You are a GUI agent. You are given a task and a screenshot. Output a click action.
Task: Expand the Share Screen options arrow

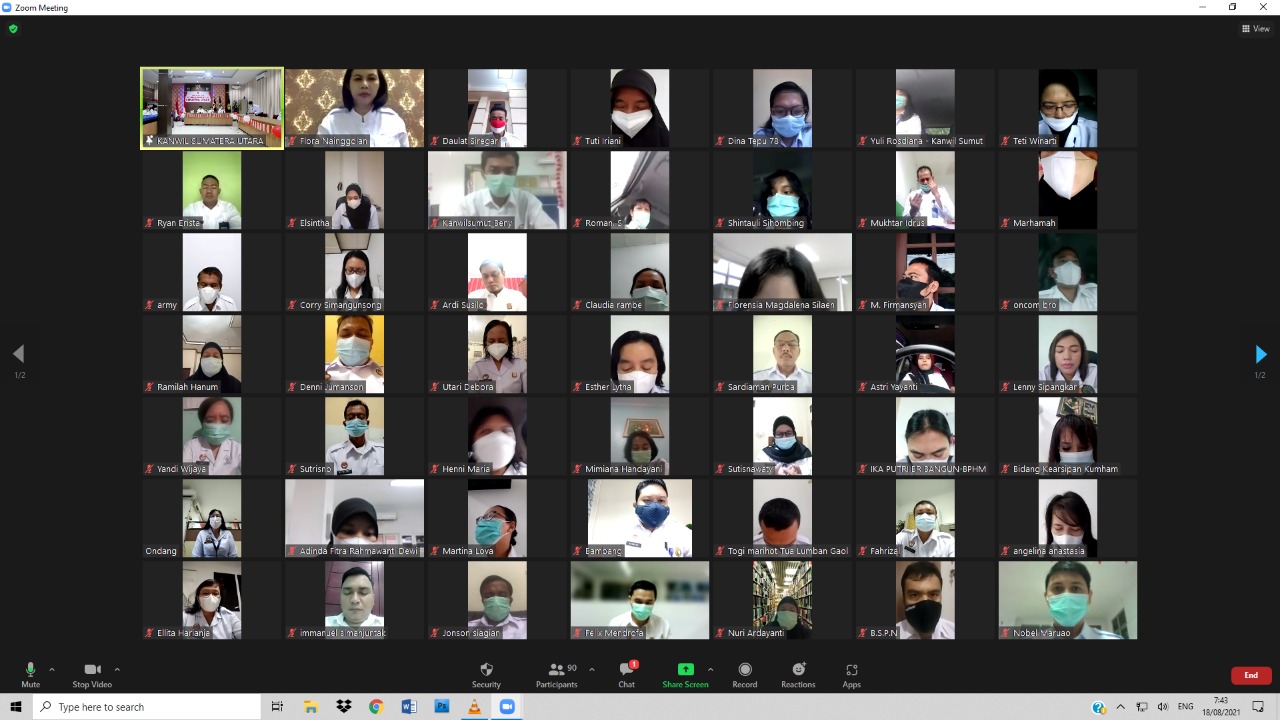(711, 670)
